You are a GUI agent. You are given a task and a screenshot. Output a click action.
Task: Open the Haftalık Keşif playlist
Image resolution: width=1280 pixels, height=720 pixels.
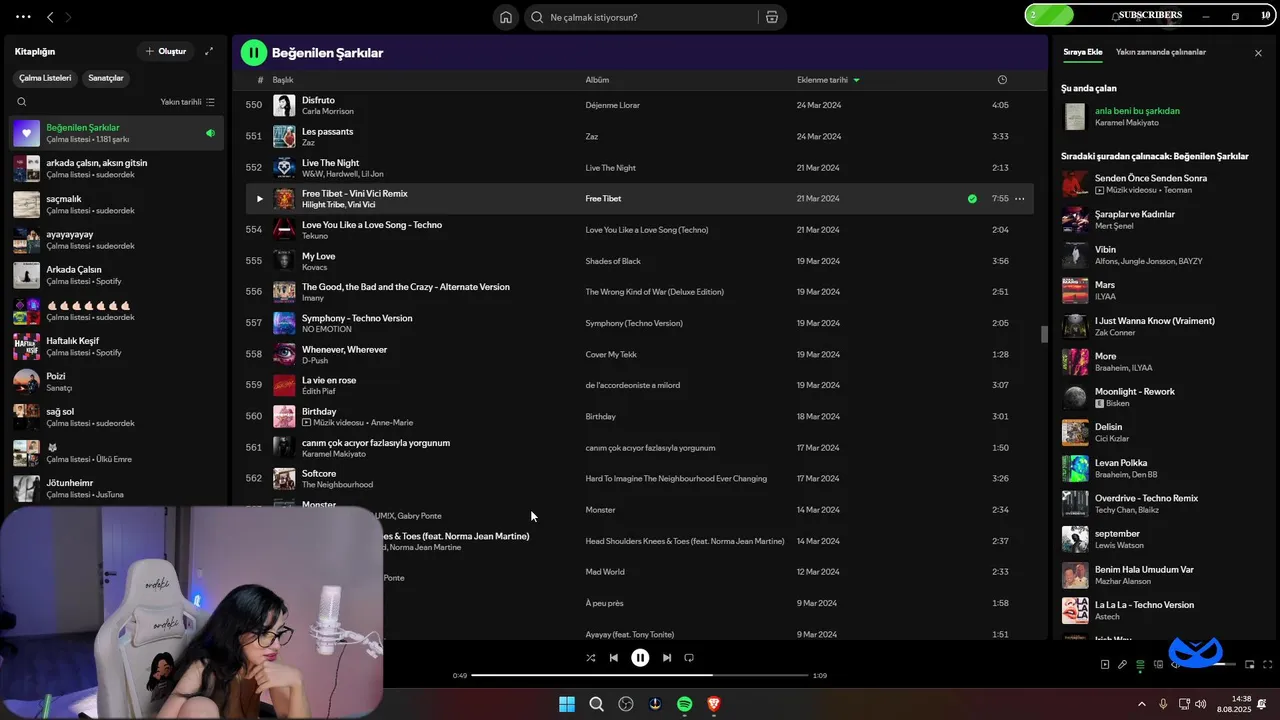tap(117, 346)
